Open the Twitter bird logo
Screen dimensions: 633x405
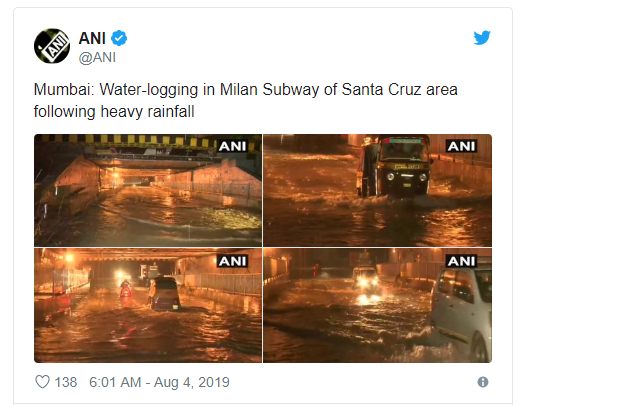tap(482, 38)
